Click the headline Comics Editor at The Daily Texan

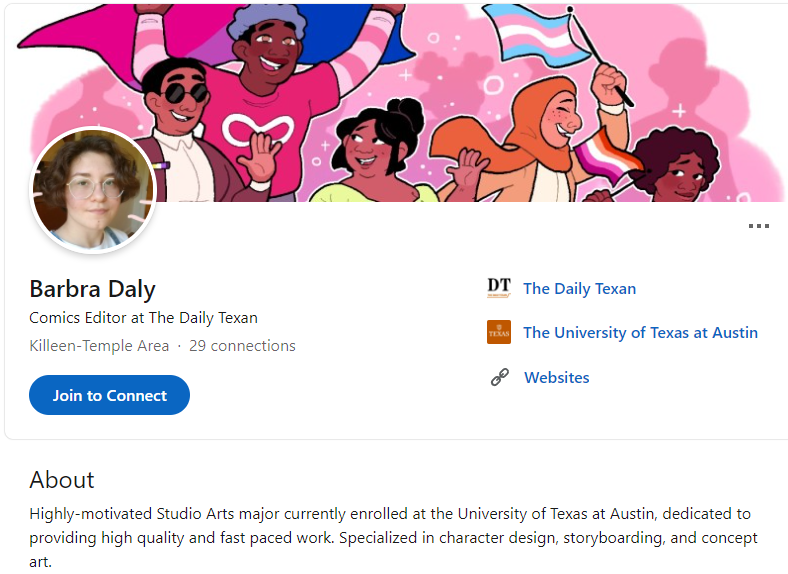(x=143, y=318)
